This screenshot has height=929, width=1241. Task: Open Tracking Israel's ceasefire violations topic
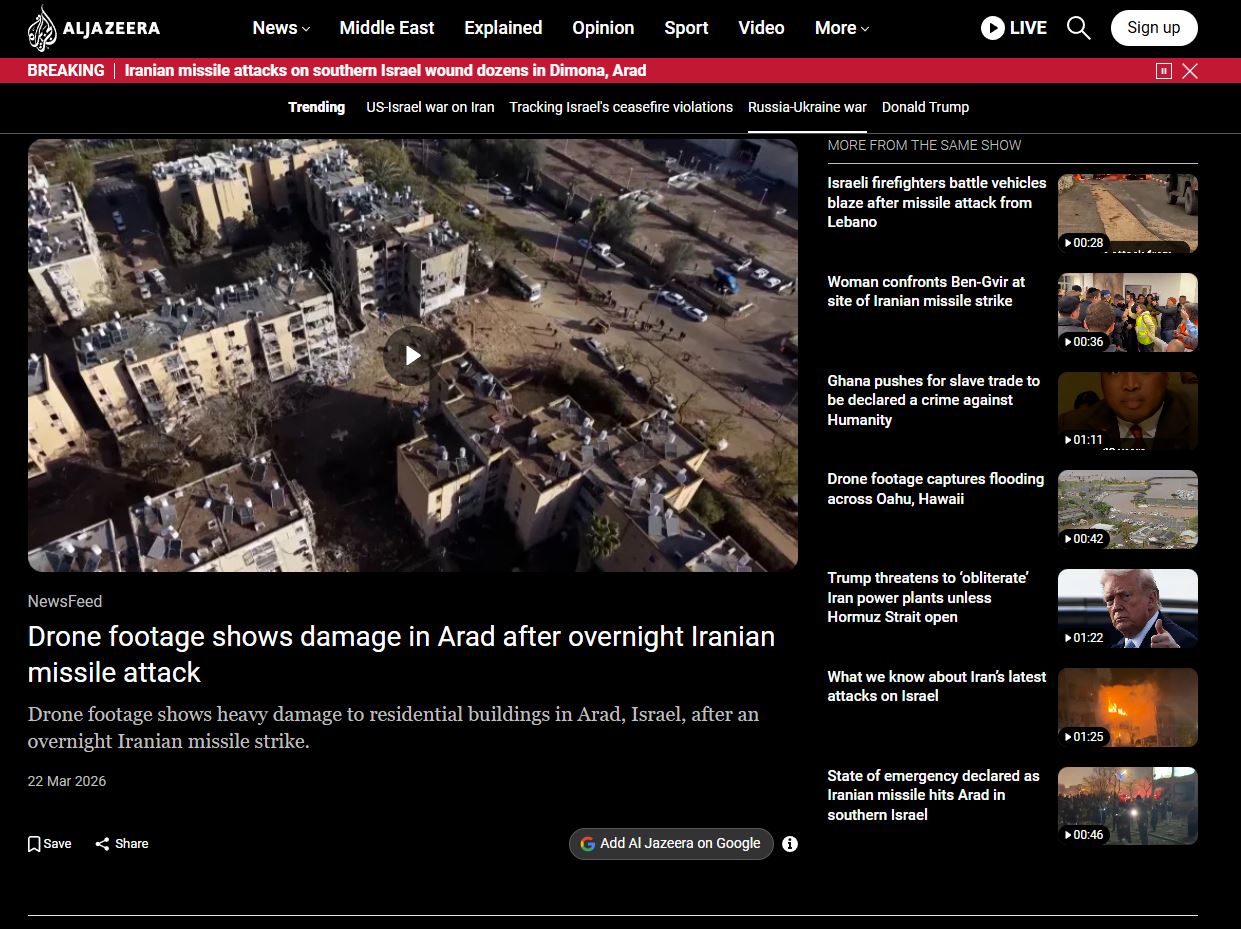(621, 107)
